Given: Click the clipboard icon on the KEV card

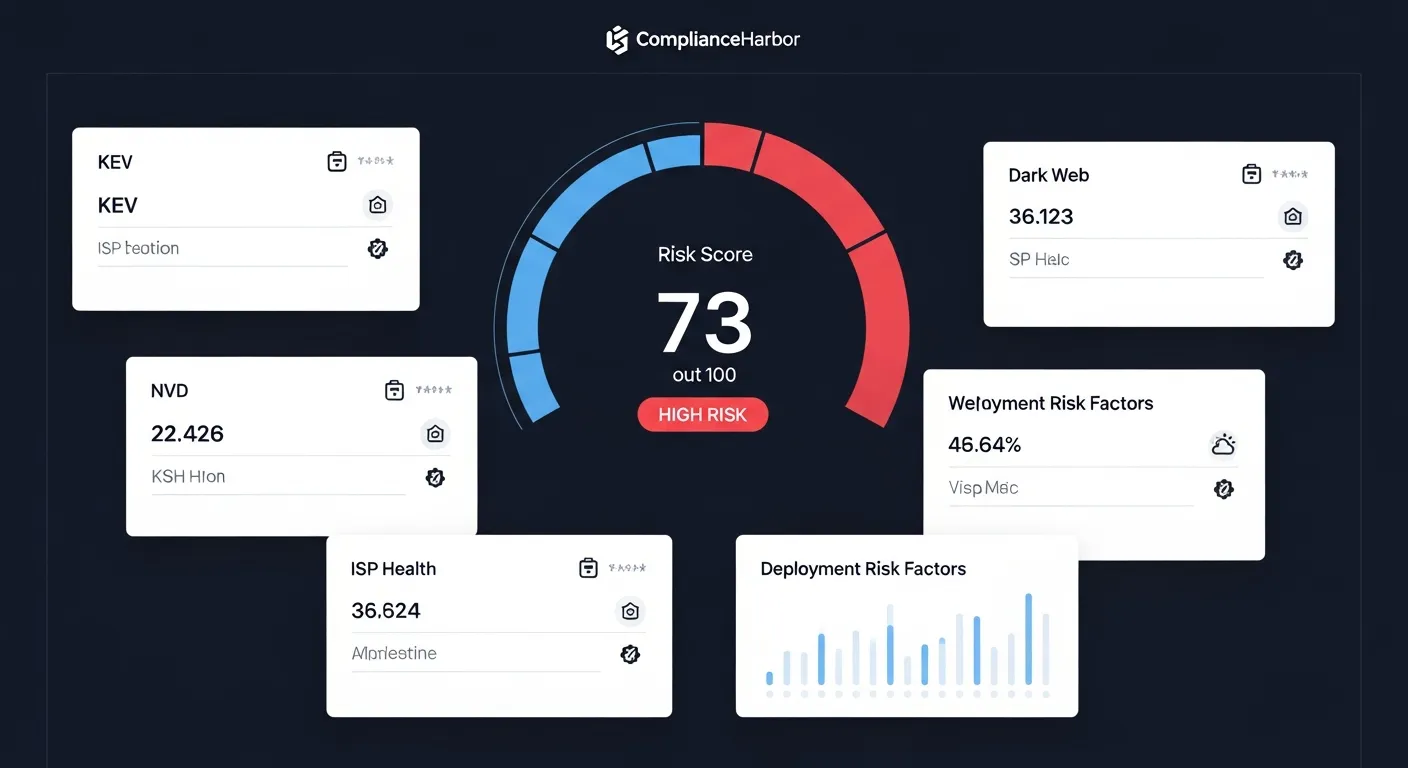Looking at the screenshot, I should coord(337,161).
